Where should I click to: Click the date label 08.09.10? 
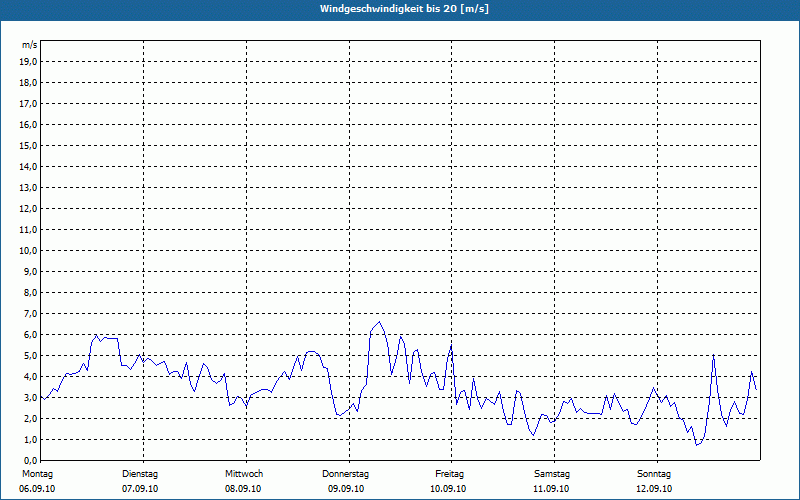243,489
